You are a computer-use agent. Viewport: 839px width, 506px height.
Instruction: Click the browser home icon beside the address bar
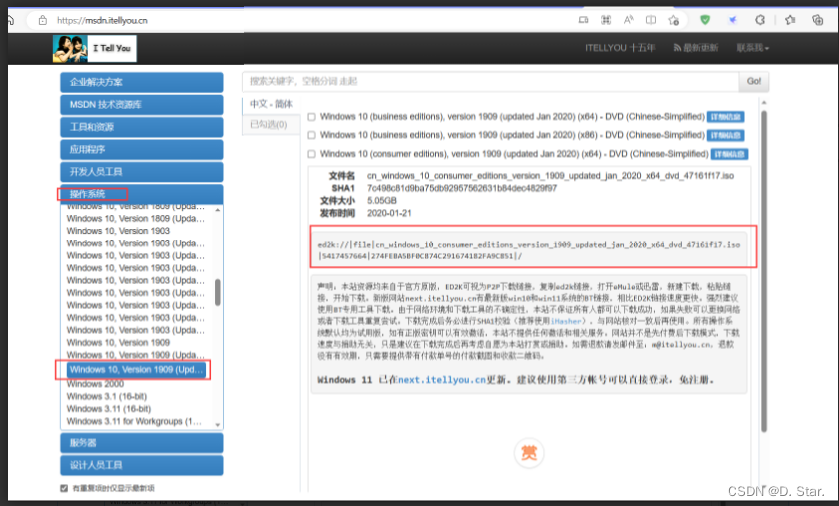[x=10, y=20]
